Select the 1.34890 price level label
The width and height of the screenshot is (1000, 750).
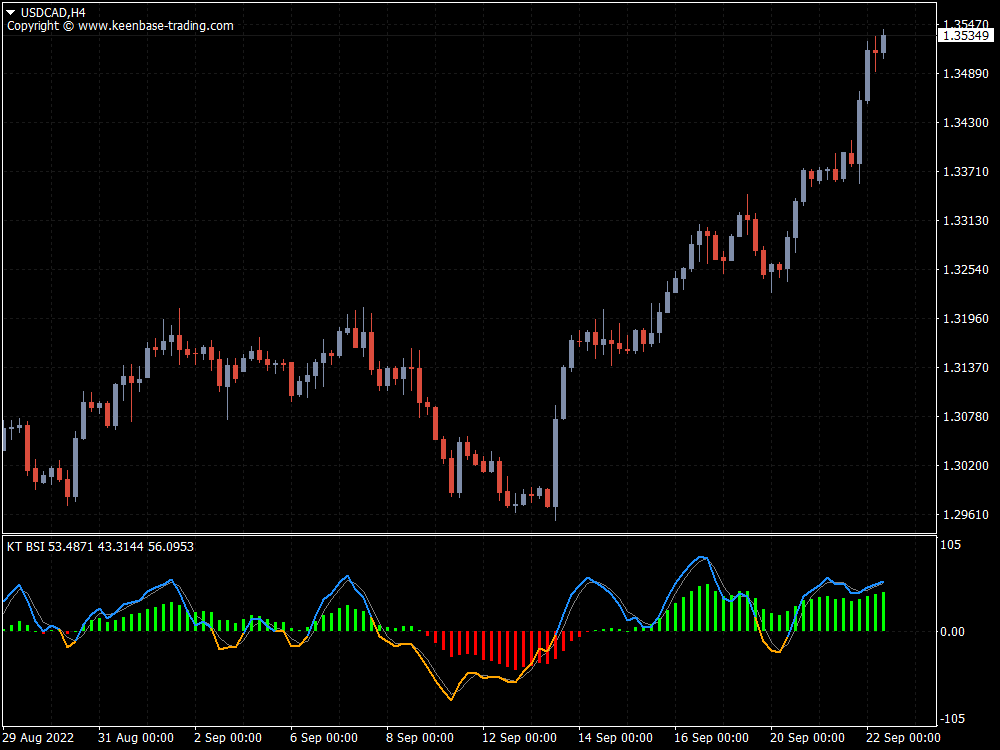pos(966,74)
